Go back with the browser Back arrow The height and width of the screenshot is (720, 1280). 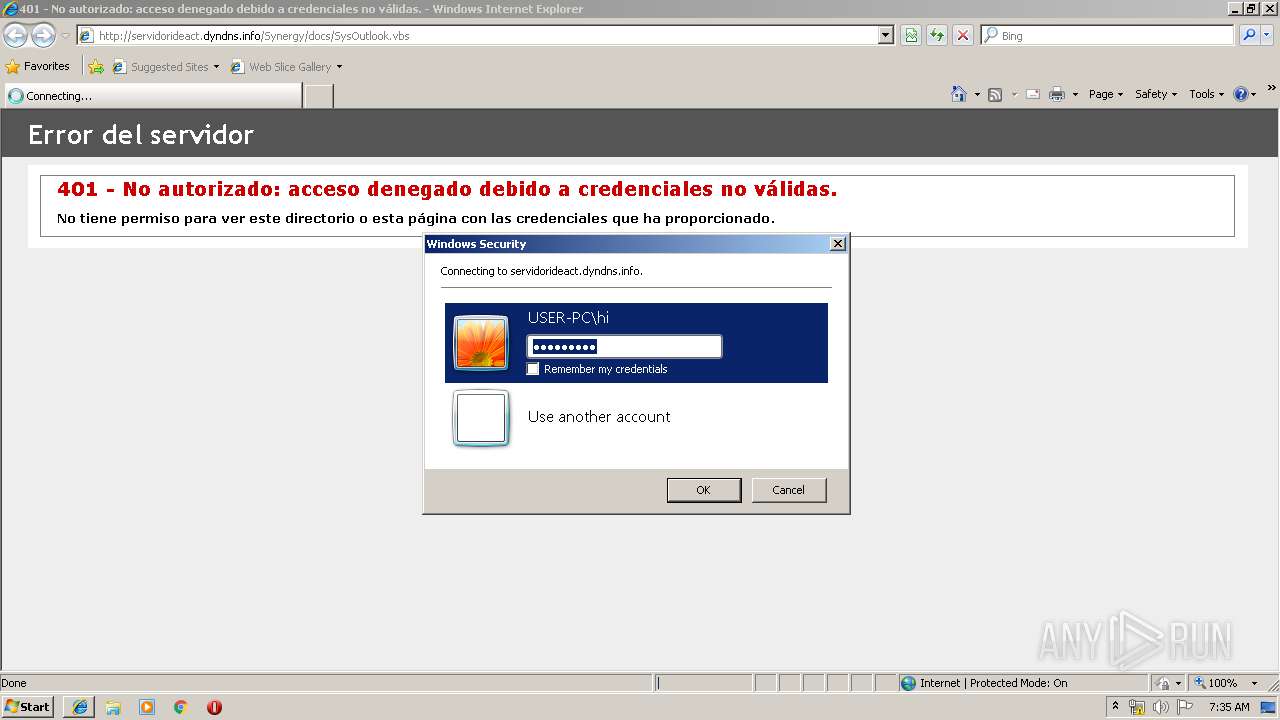(15, 36)
